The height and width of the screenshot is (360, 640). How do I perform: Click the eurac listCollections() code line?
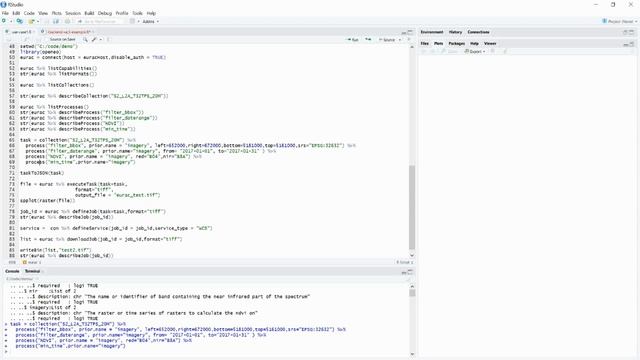57,85
